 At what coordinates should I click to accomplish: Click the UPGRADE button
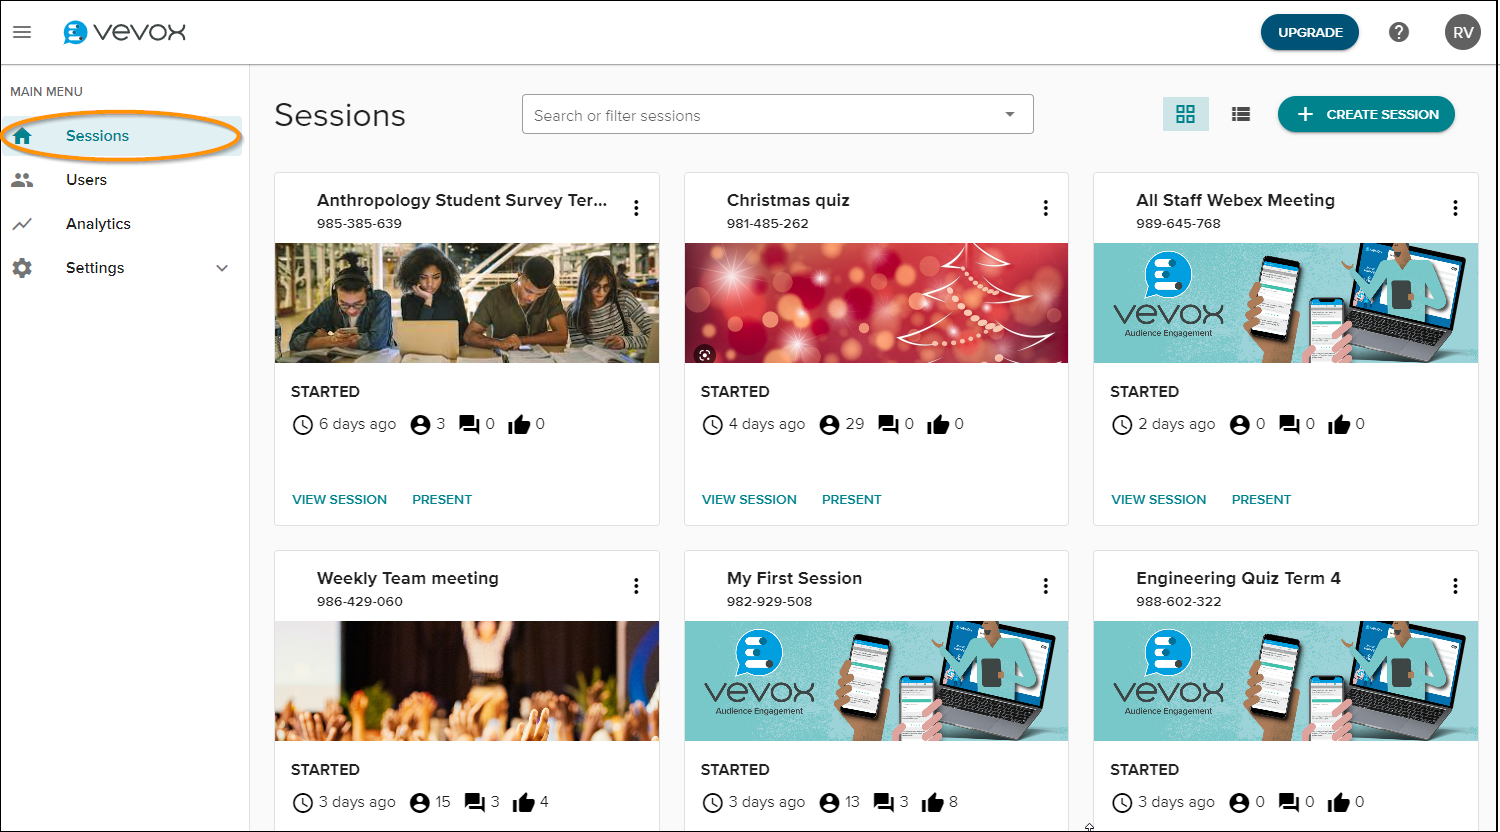tap(1310, 32)
